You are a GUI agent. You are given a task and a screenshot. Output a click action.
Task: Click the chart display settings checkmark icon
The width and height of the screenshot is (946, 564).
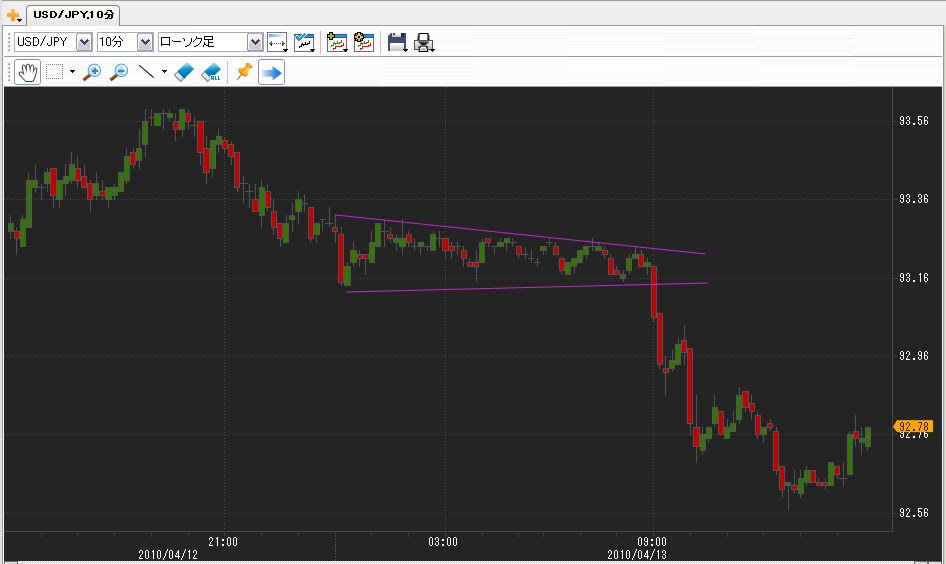[304, 43]
